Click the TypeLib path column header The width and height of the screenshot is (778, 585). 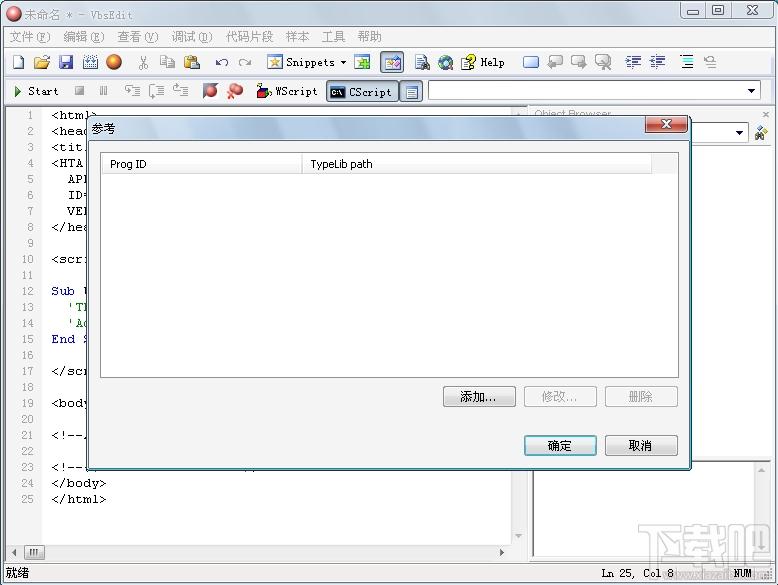[x=476, y=164]
